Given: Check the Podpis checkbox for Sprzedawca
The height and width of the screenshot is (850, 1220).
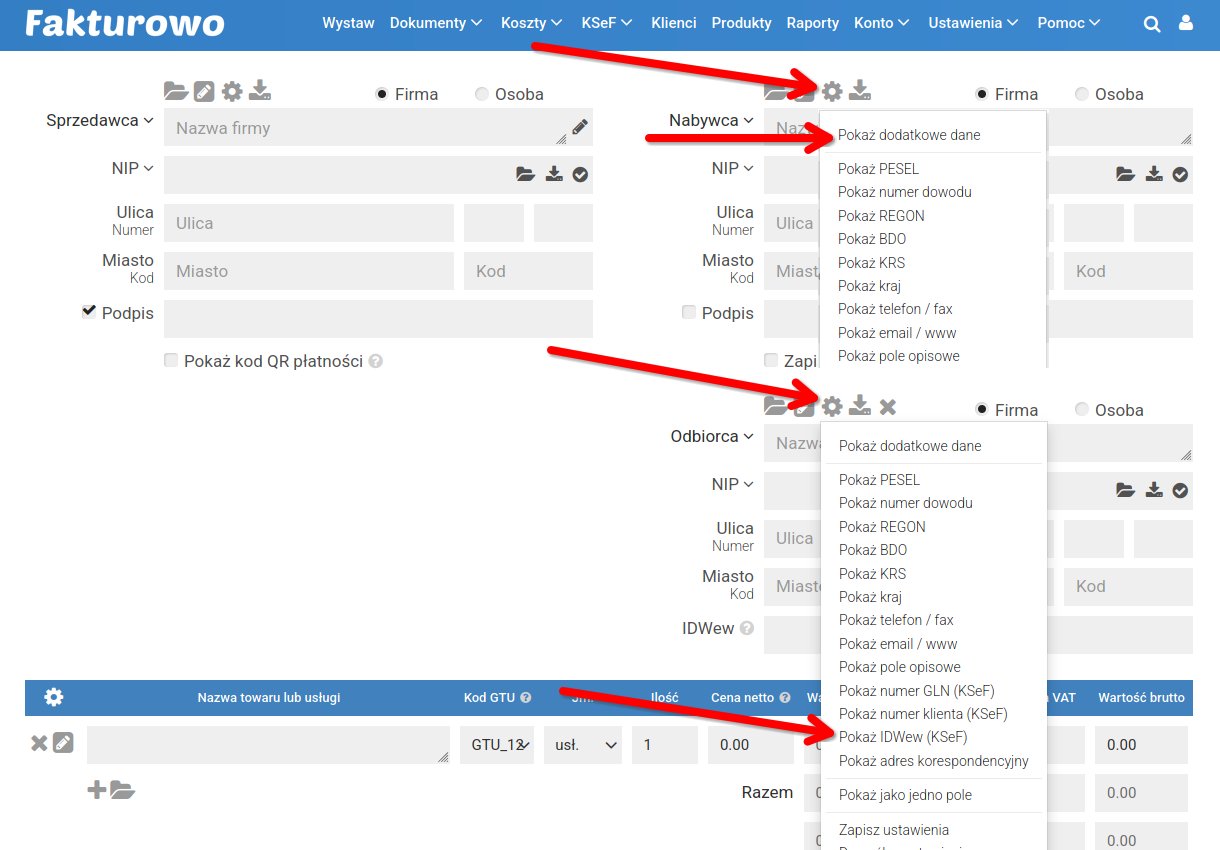Looking at the screenshot, I should (x=89, y=310).
